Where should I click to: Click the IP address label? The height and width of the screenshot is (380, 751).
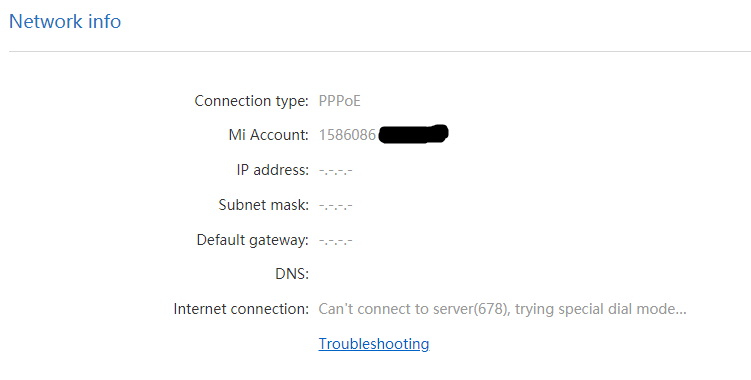pyautogui.click(x=273, y=170)
